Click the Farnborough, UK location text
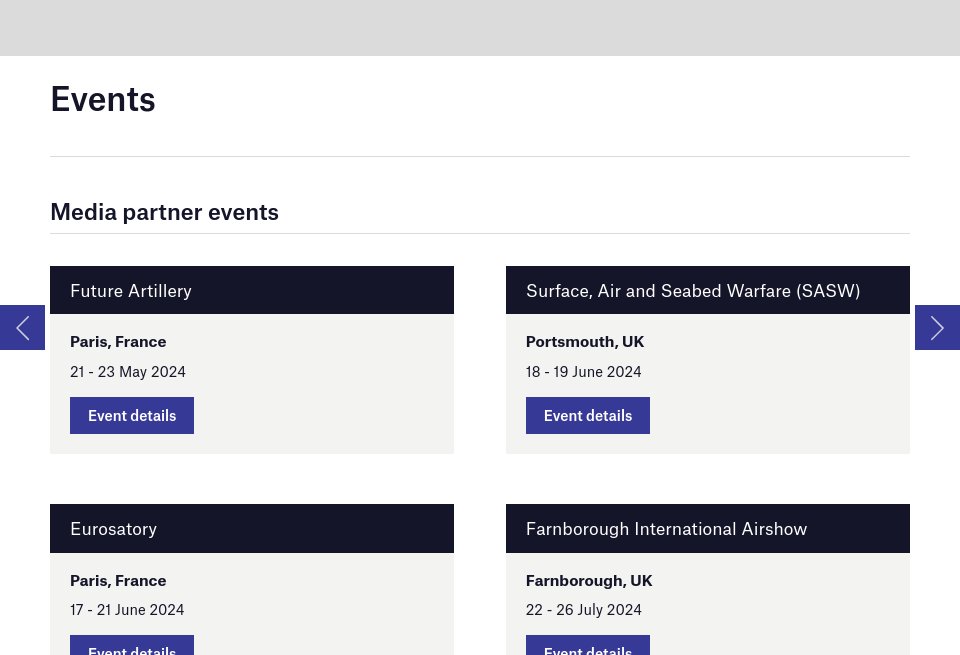The height and width of the screenshot is (655, 960). point(589,580)
